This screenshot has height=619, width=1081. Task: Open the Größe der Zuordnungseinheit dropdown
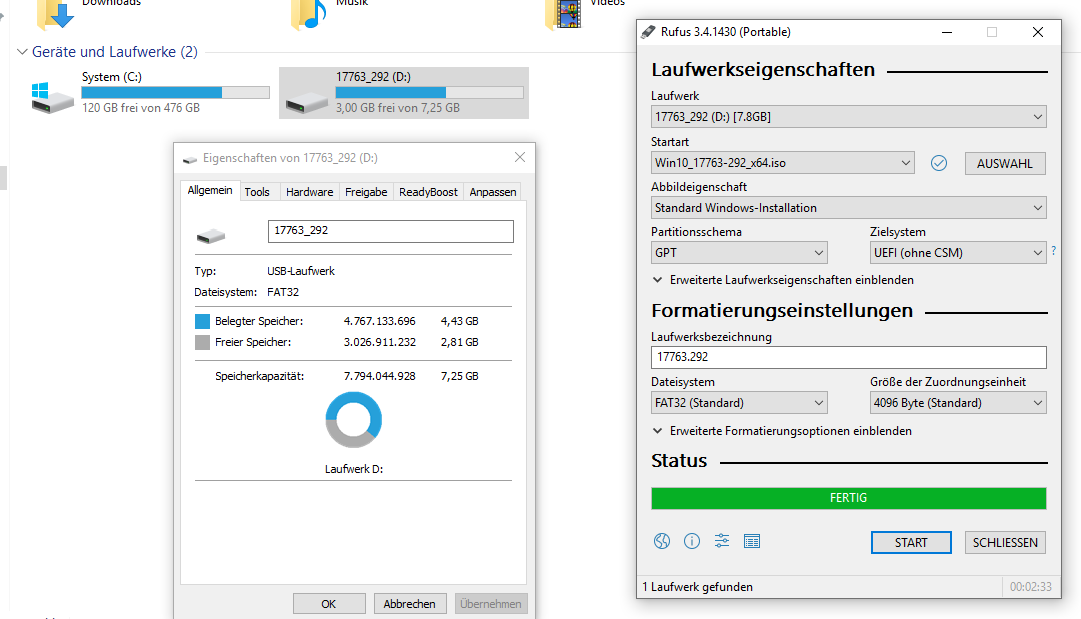[958, 403]
